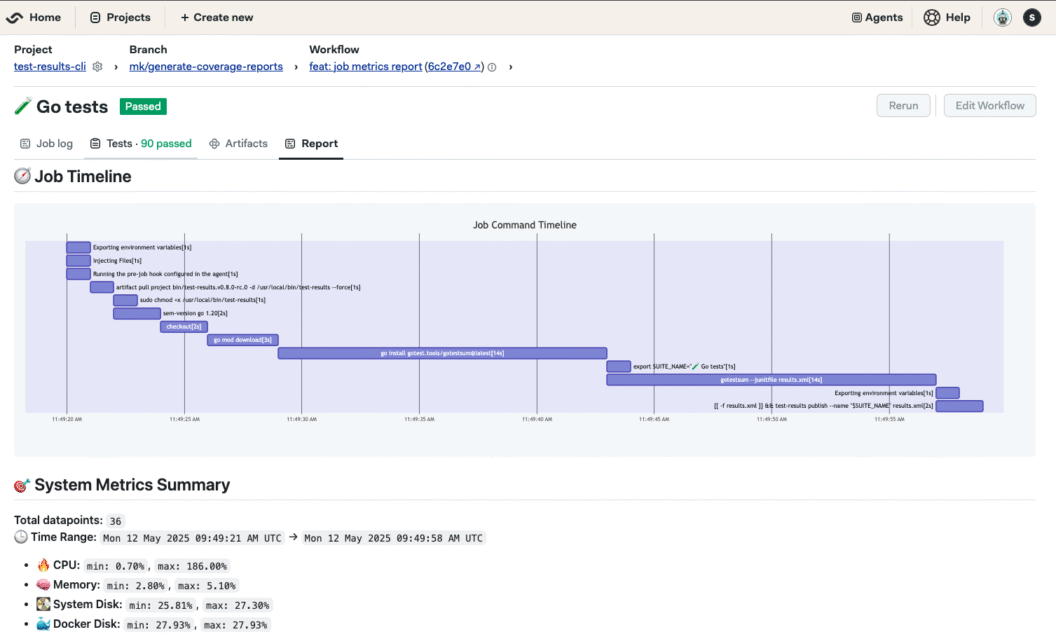Click the Memory max: 5.10% value
This screenshot has width=1056, height=639.
click(207, 586)
